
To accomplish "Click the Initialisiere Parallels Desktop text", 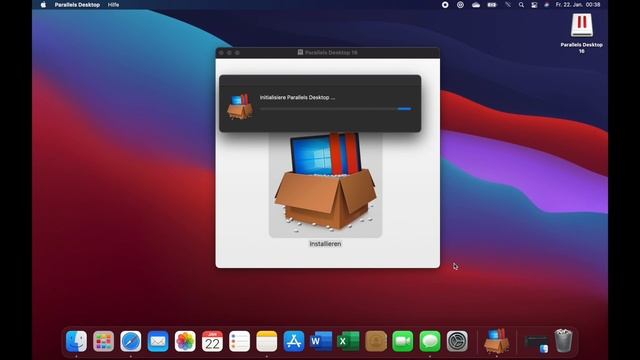I will [x=297, y=98].
